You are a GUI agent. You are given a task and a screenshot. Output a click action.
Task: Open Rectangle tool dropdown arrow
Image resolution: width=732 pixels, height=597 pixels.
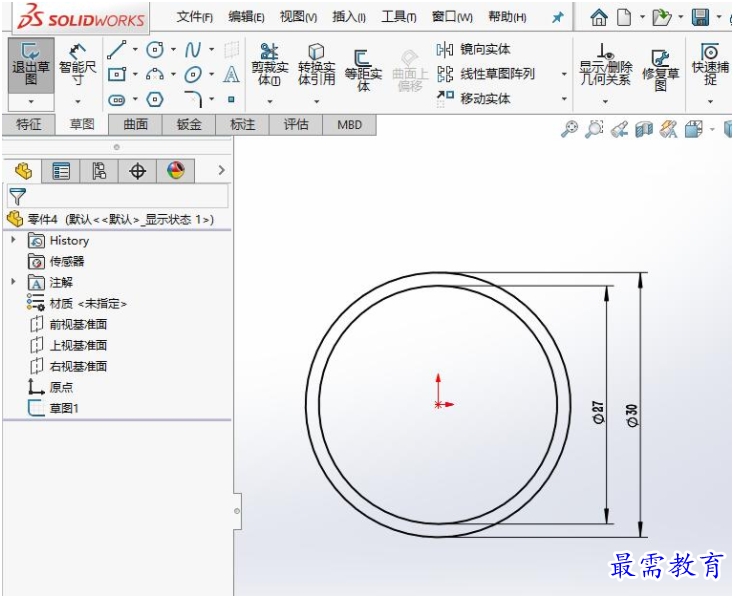coord(135,74)
